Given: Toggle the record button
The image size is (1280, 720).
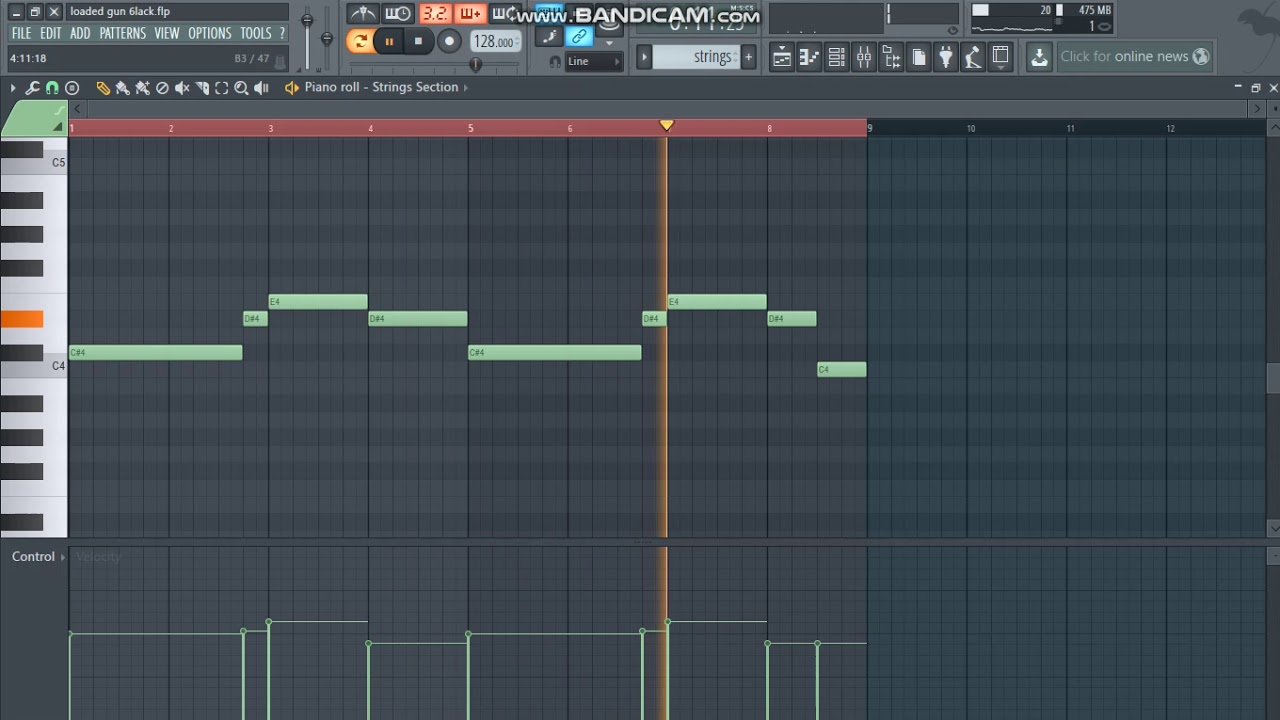Looking at the screenshot, I should click(x=449, y=41).
